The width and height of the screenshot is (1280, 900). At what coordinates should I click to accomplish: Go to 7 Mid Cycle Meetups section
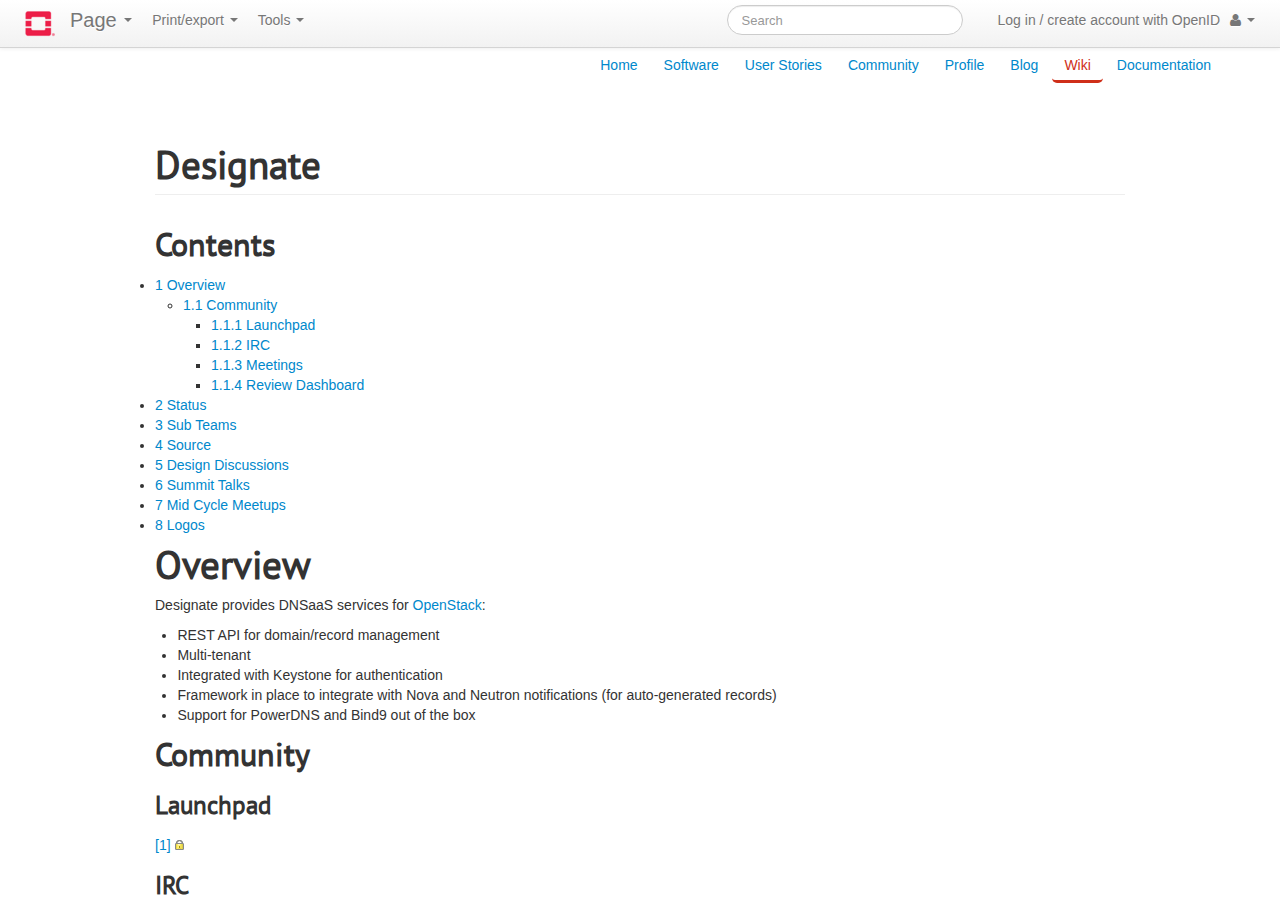tap(220, 505)
